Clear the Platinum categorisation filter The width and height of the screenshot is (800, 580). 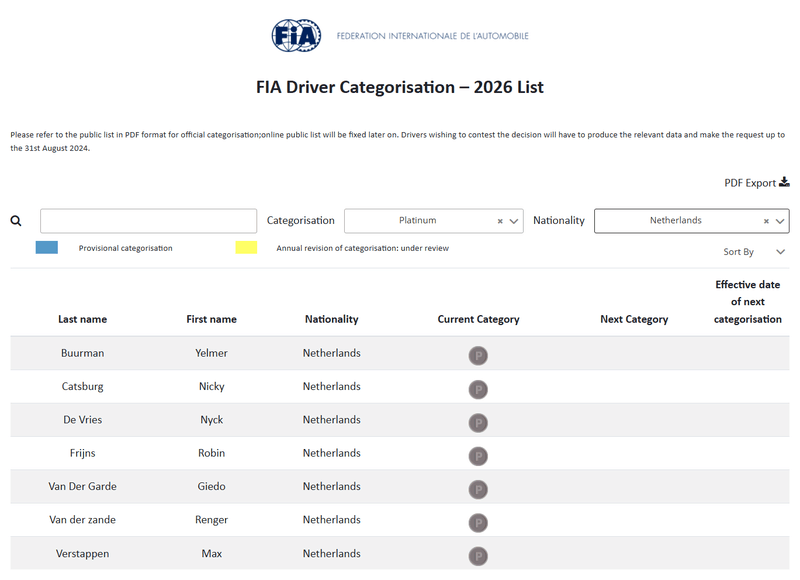pos(500,221)
